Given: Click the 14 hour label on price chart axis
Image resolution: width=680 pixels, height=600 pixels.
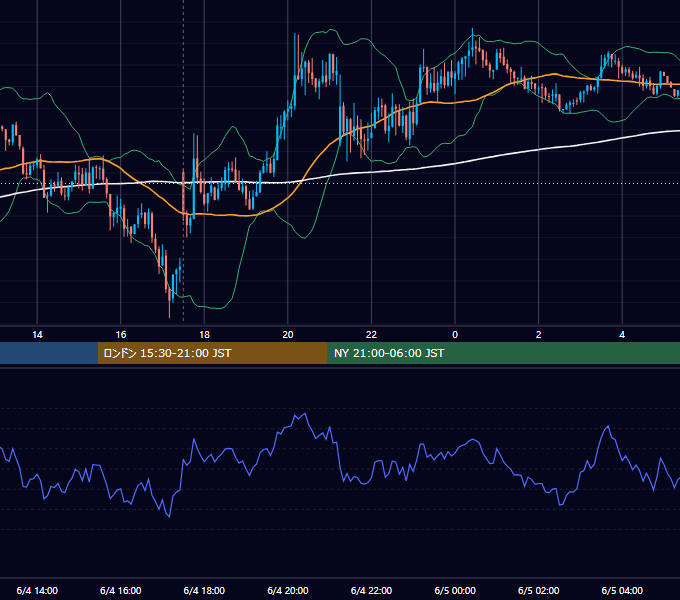Looking at the screenshot, I should tap(37, 335).
